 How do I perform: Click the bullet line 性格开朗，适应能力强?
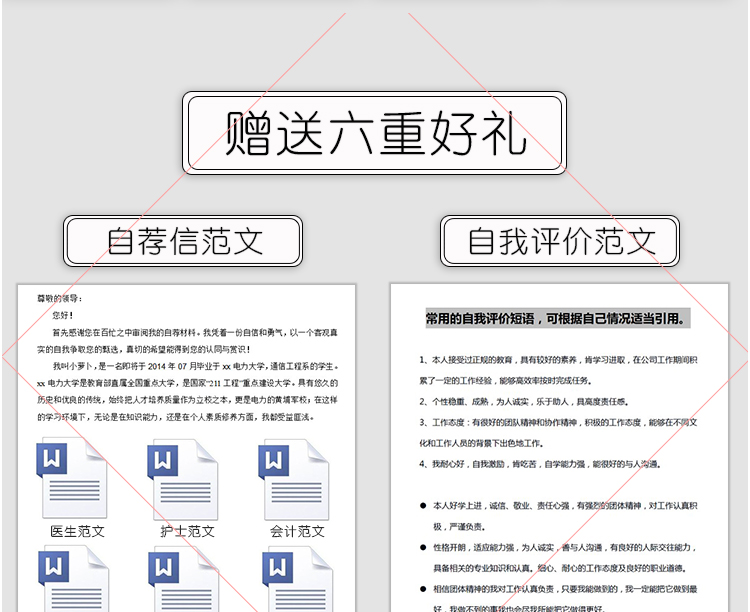(x=558, y=547)
